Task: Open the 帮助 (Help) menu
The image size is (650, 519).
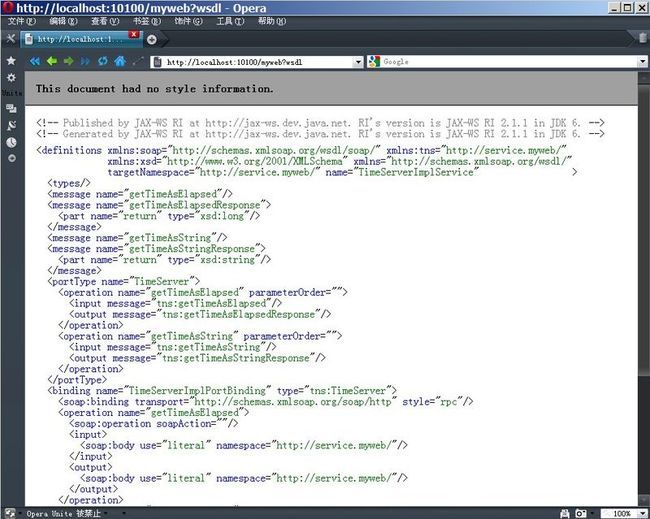Action: [x=272, y=21]
